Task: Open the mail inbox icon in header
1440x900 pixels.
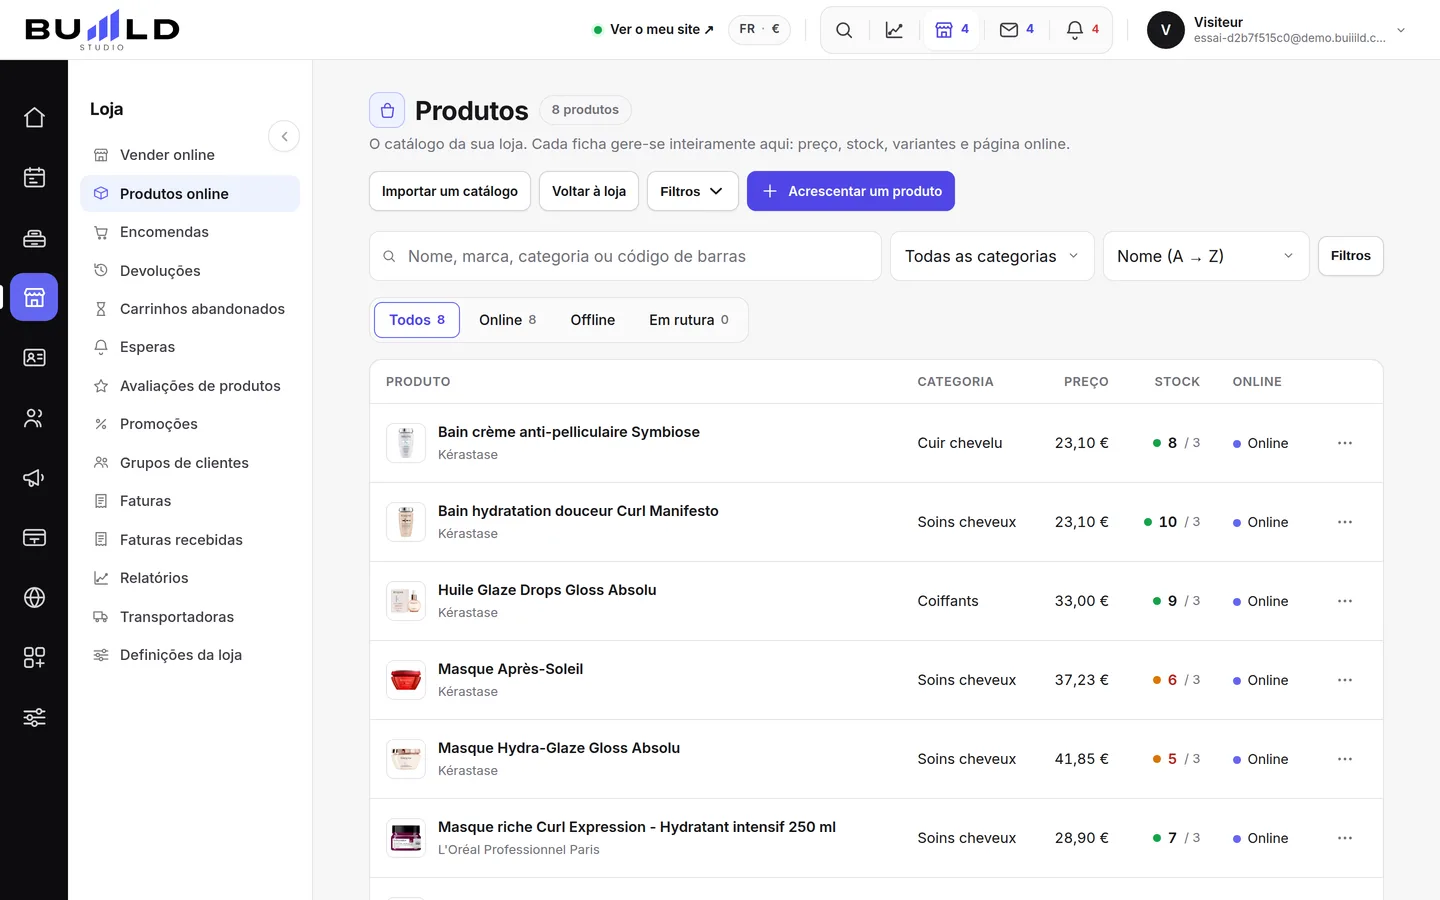Action: [1017, 30]
